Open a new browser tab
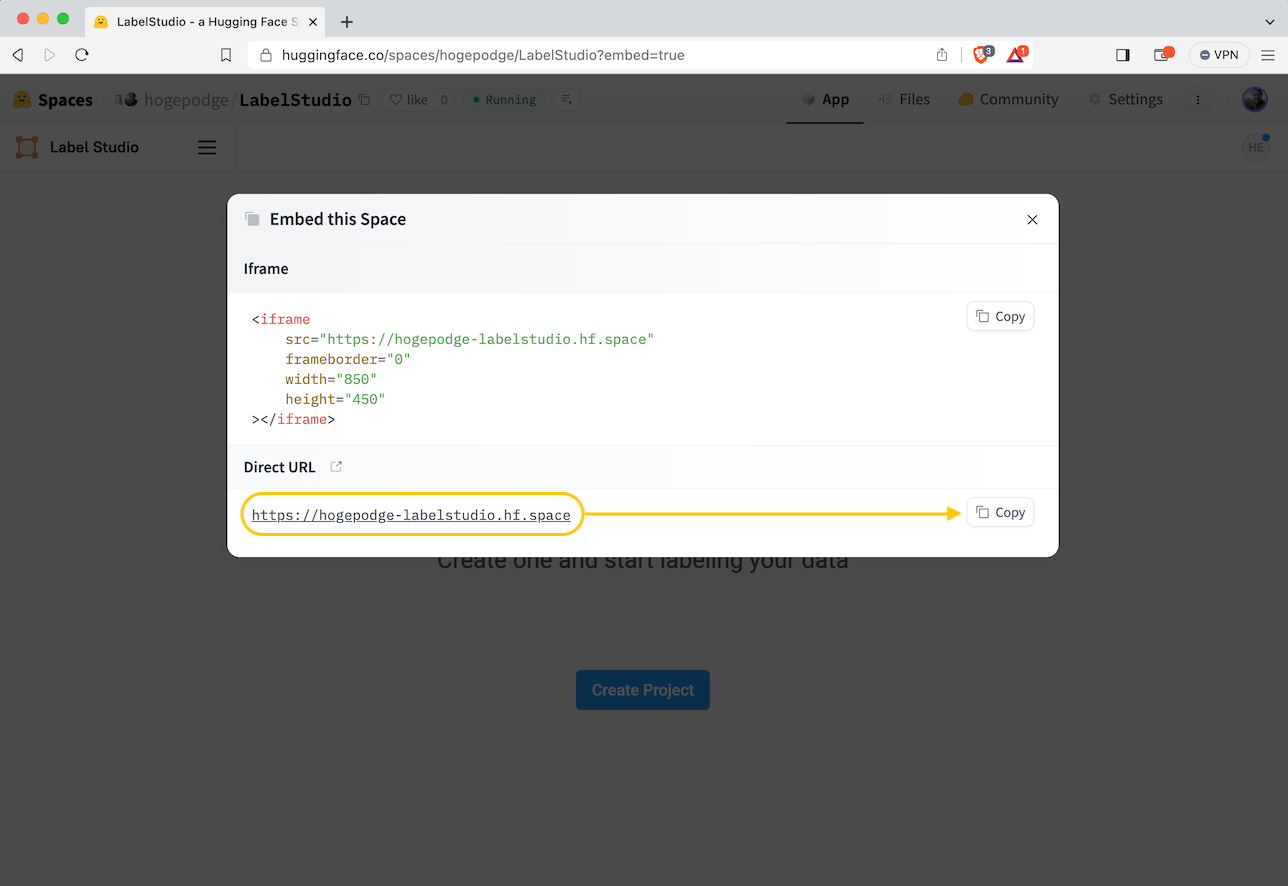The height and width of the screenshot is (886, 1288). [347, 22]
